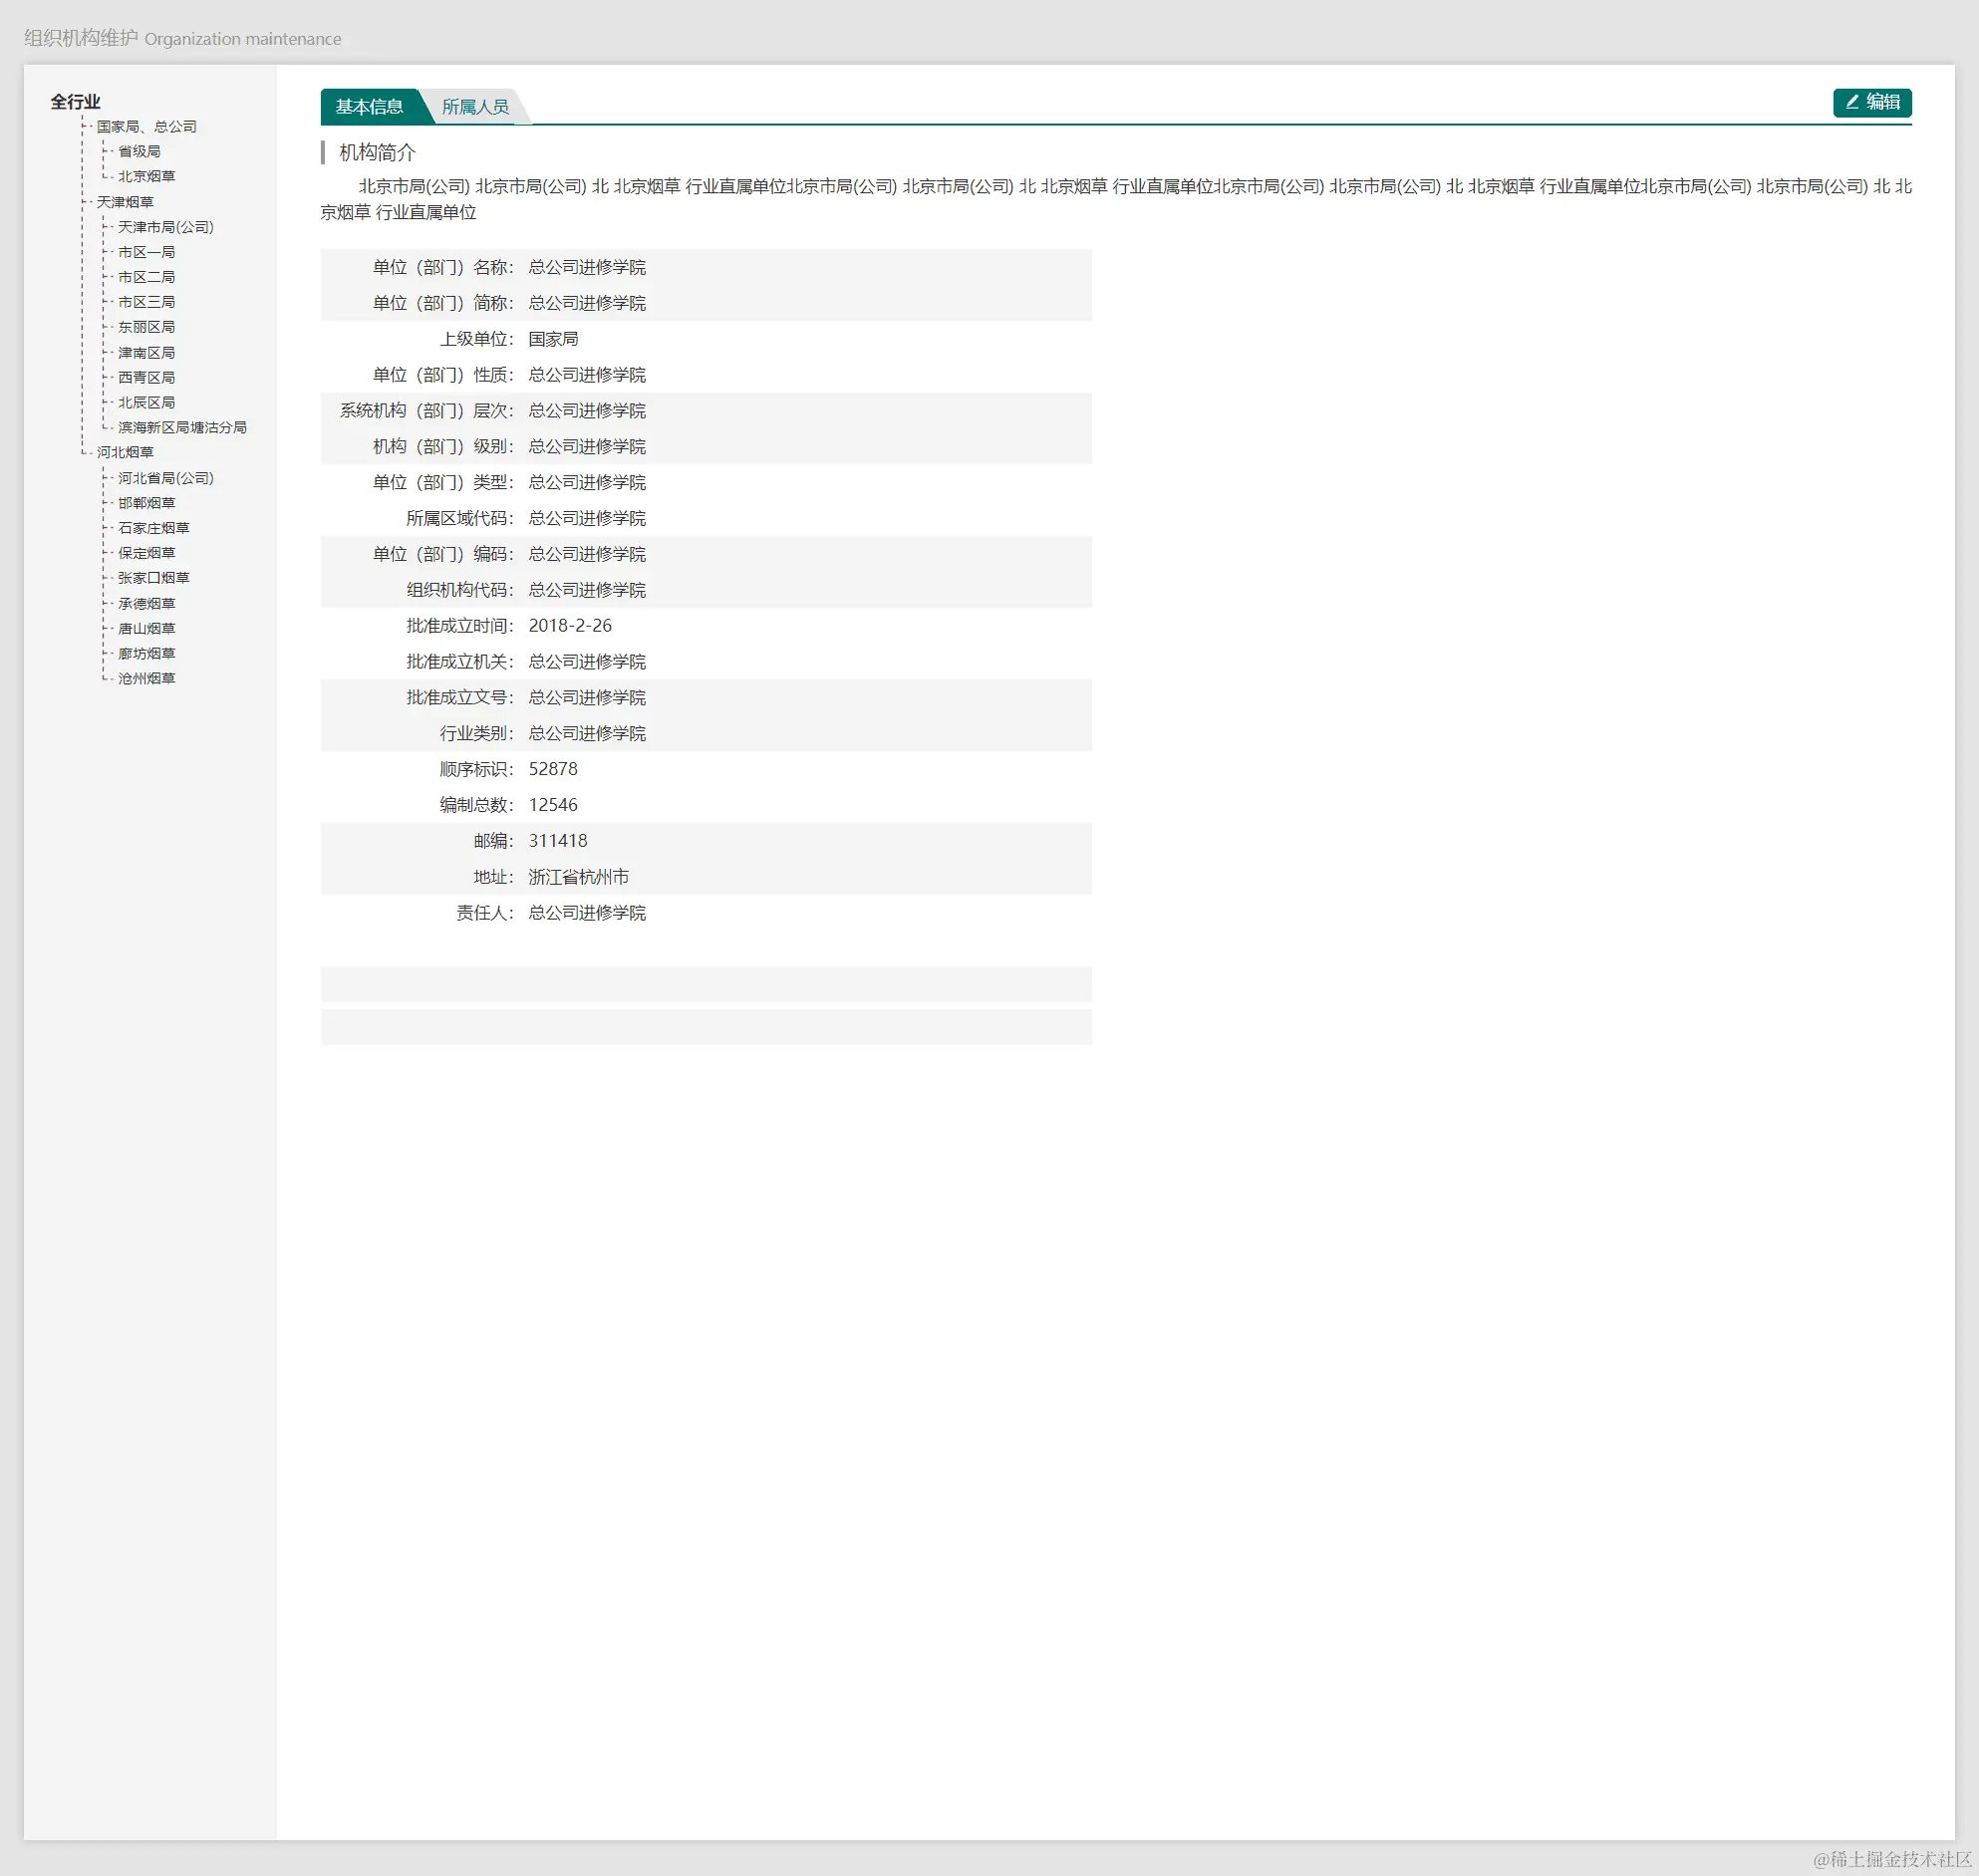1979x1876 pixels.
Task: Select the 基本信息 tab
Action: (369, 107)
